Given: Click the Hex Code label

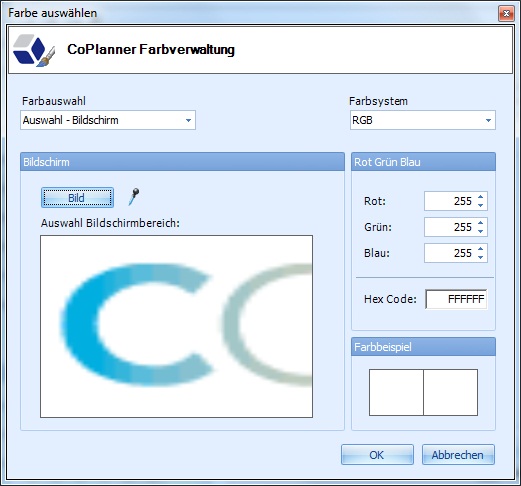Looking at the screenshot, I should pos(390,299).
